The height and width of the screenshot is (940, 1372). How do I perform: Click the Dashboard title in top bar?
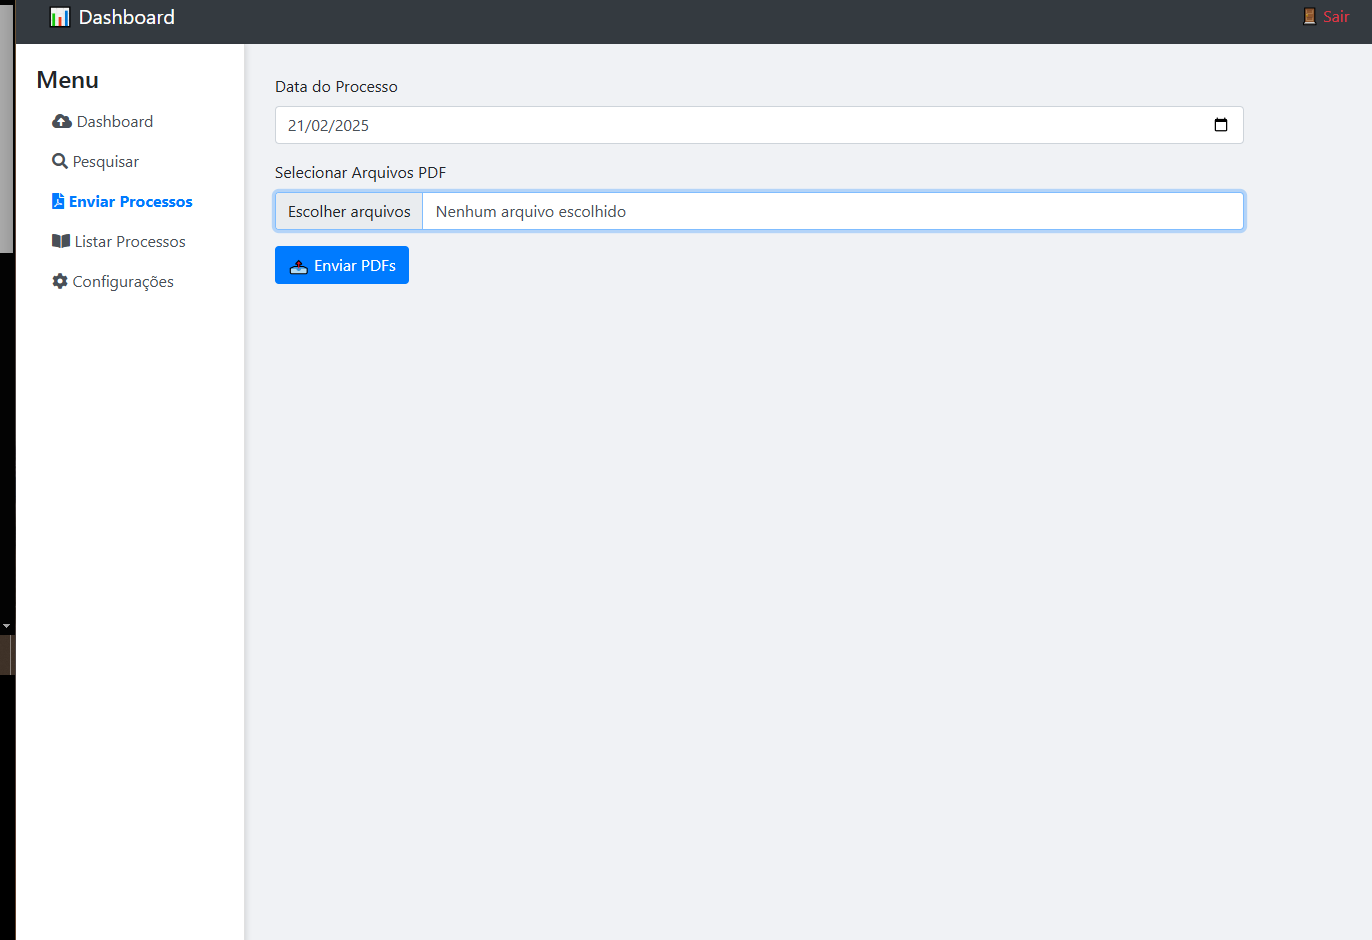click(x=127, y=17)
